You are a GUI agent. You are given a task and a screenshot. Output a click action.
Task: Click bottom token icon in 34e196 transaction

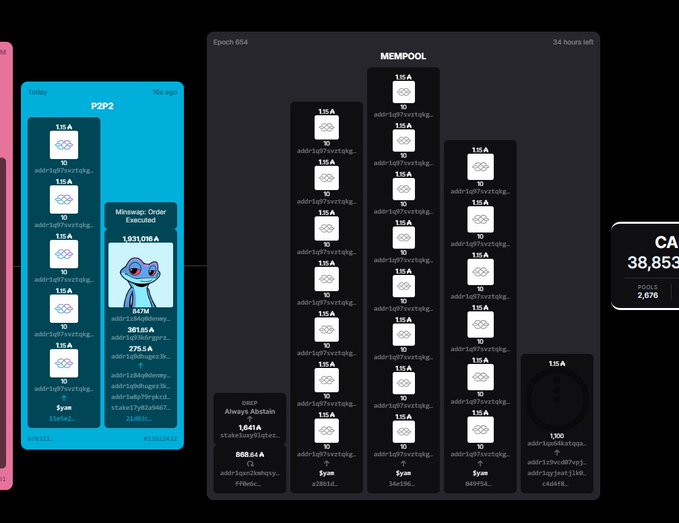pos(404,432)
